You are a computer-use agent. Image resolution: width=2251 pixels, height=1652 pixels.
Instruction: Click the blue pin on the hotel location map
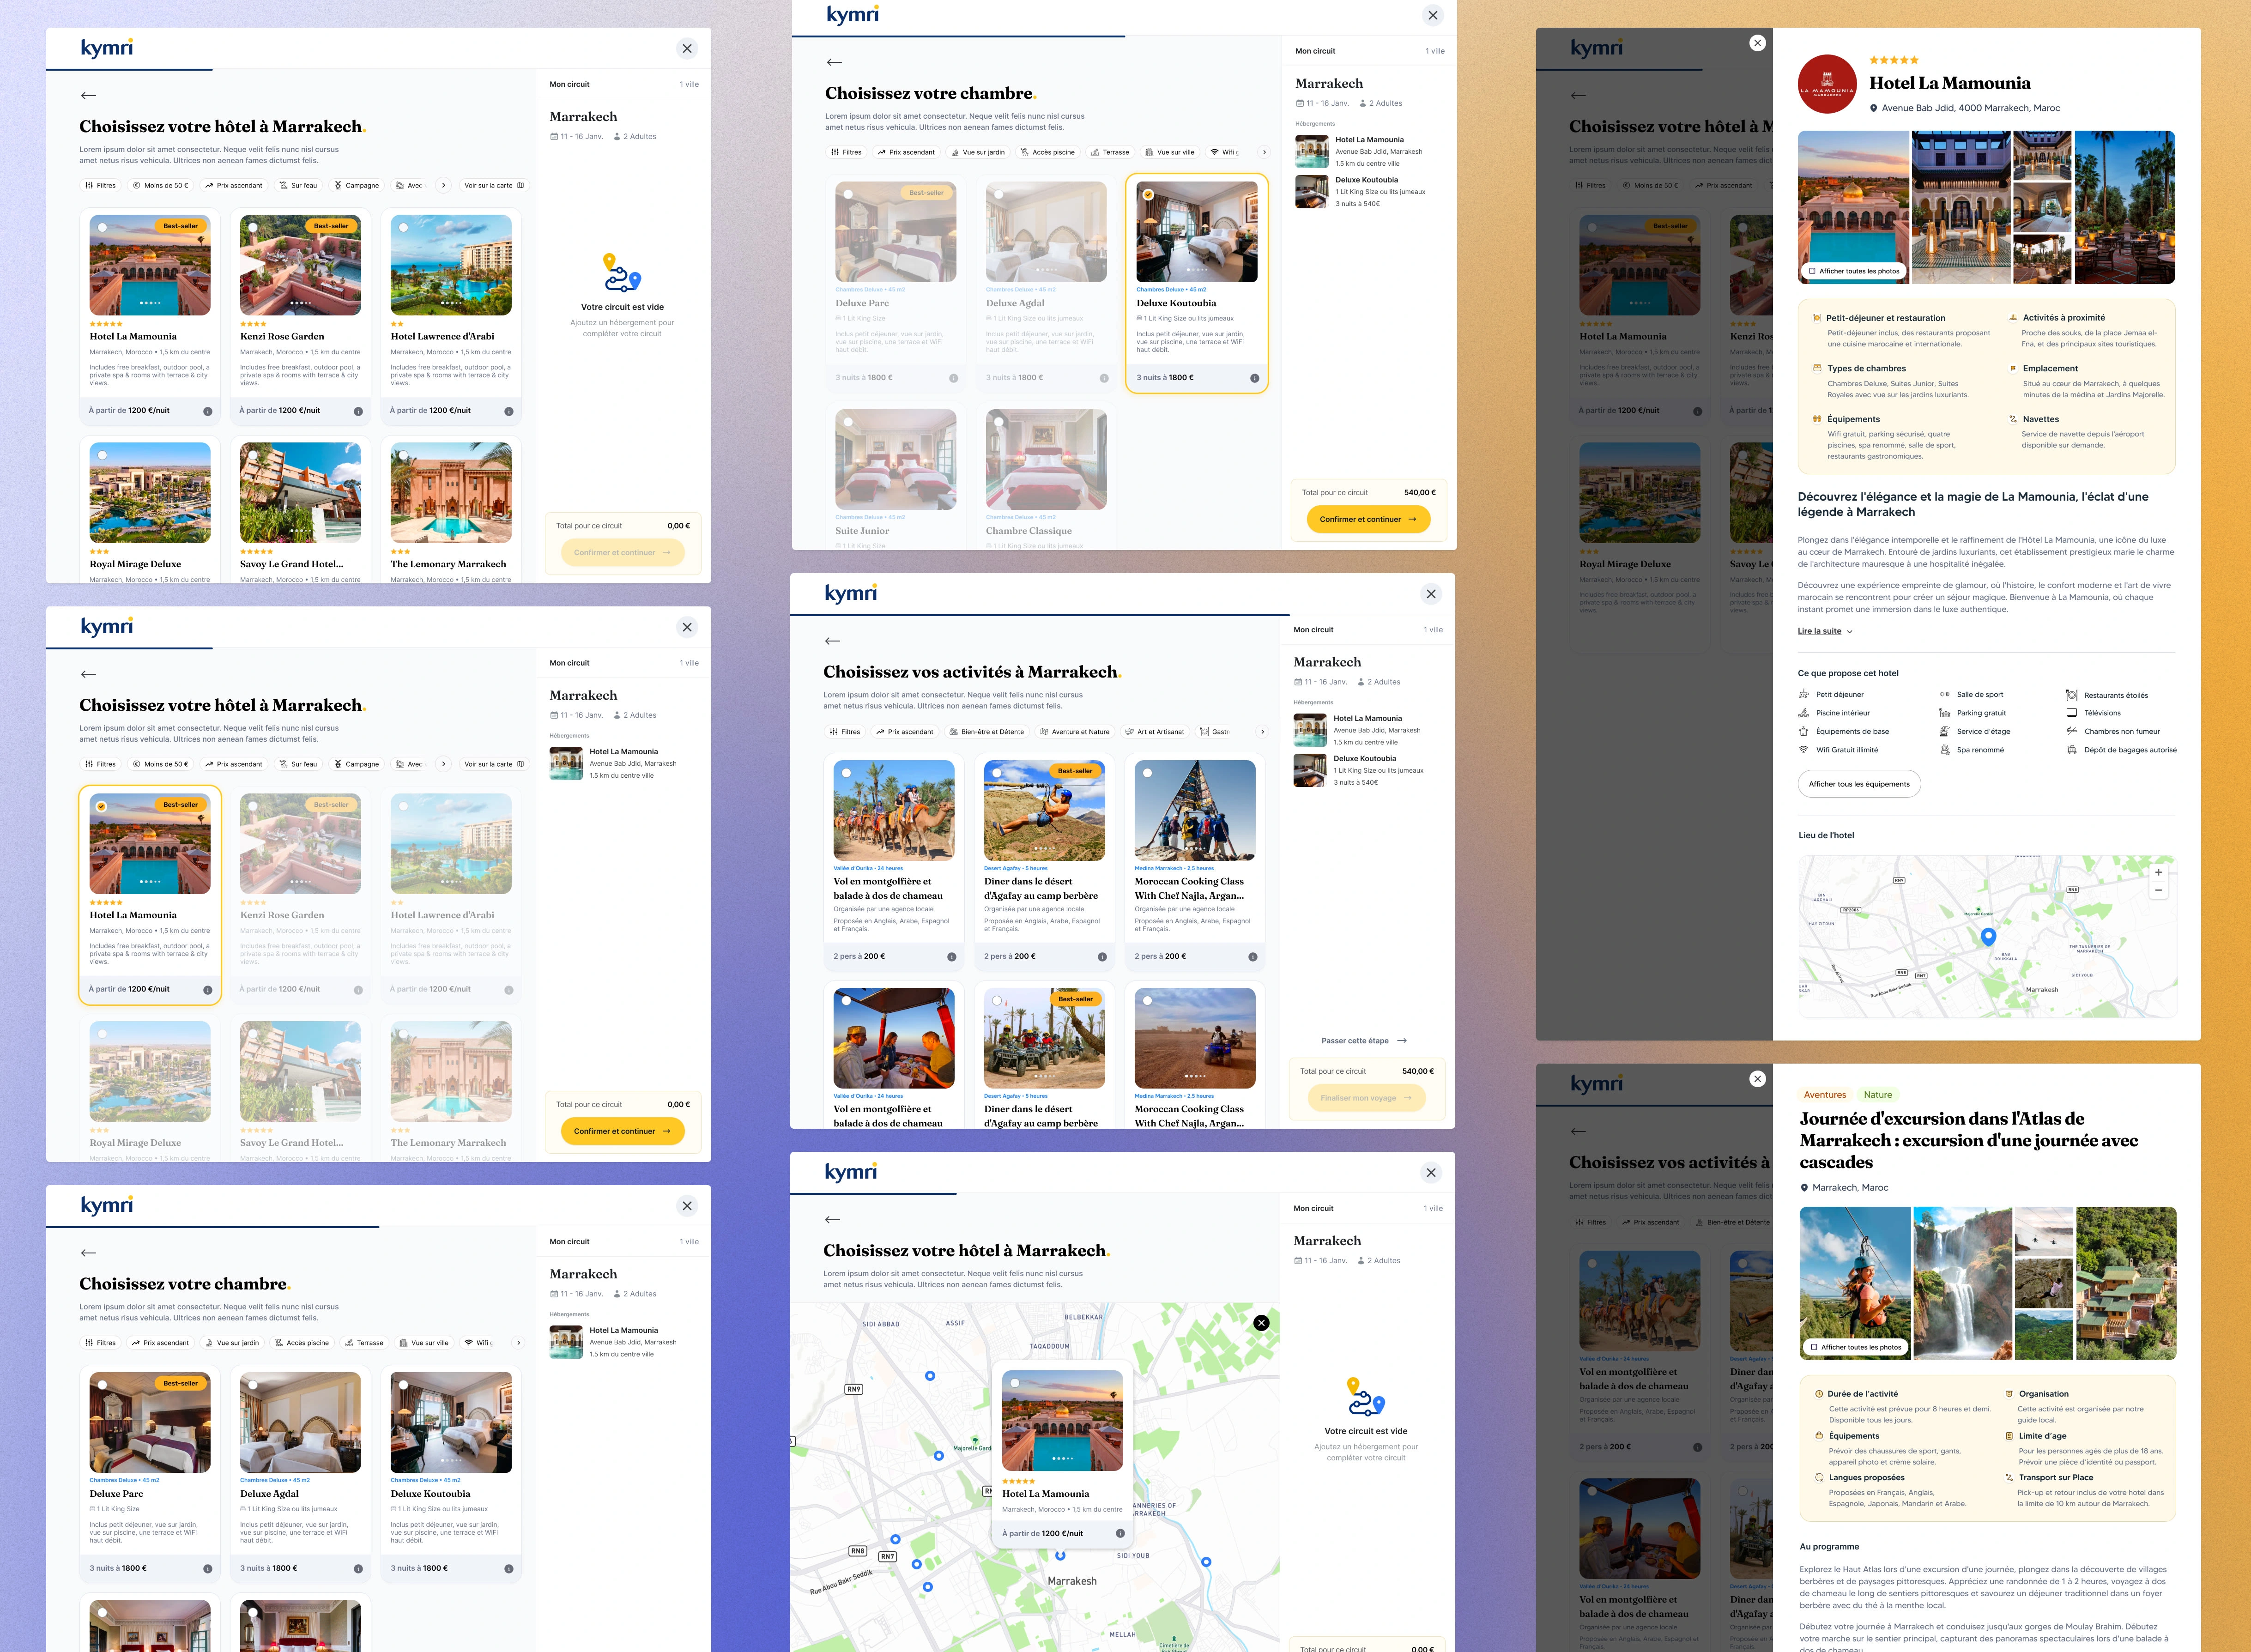point(1988,936)
